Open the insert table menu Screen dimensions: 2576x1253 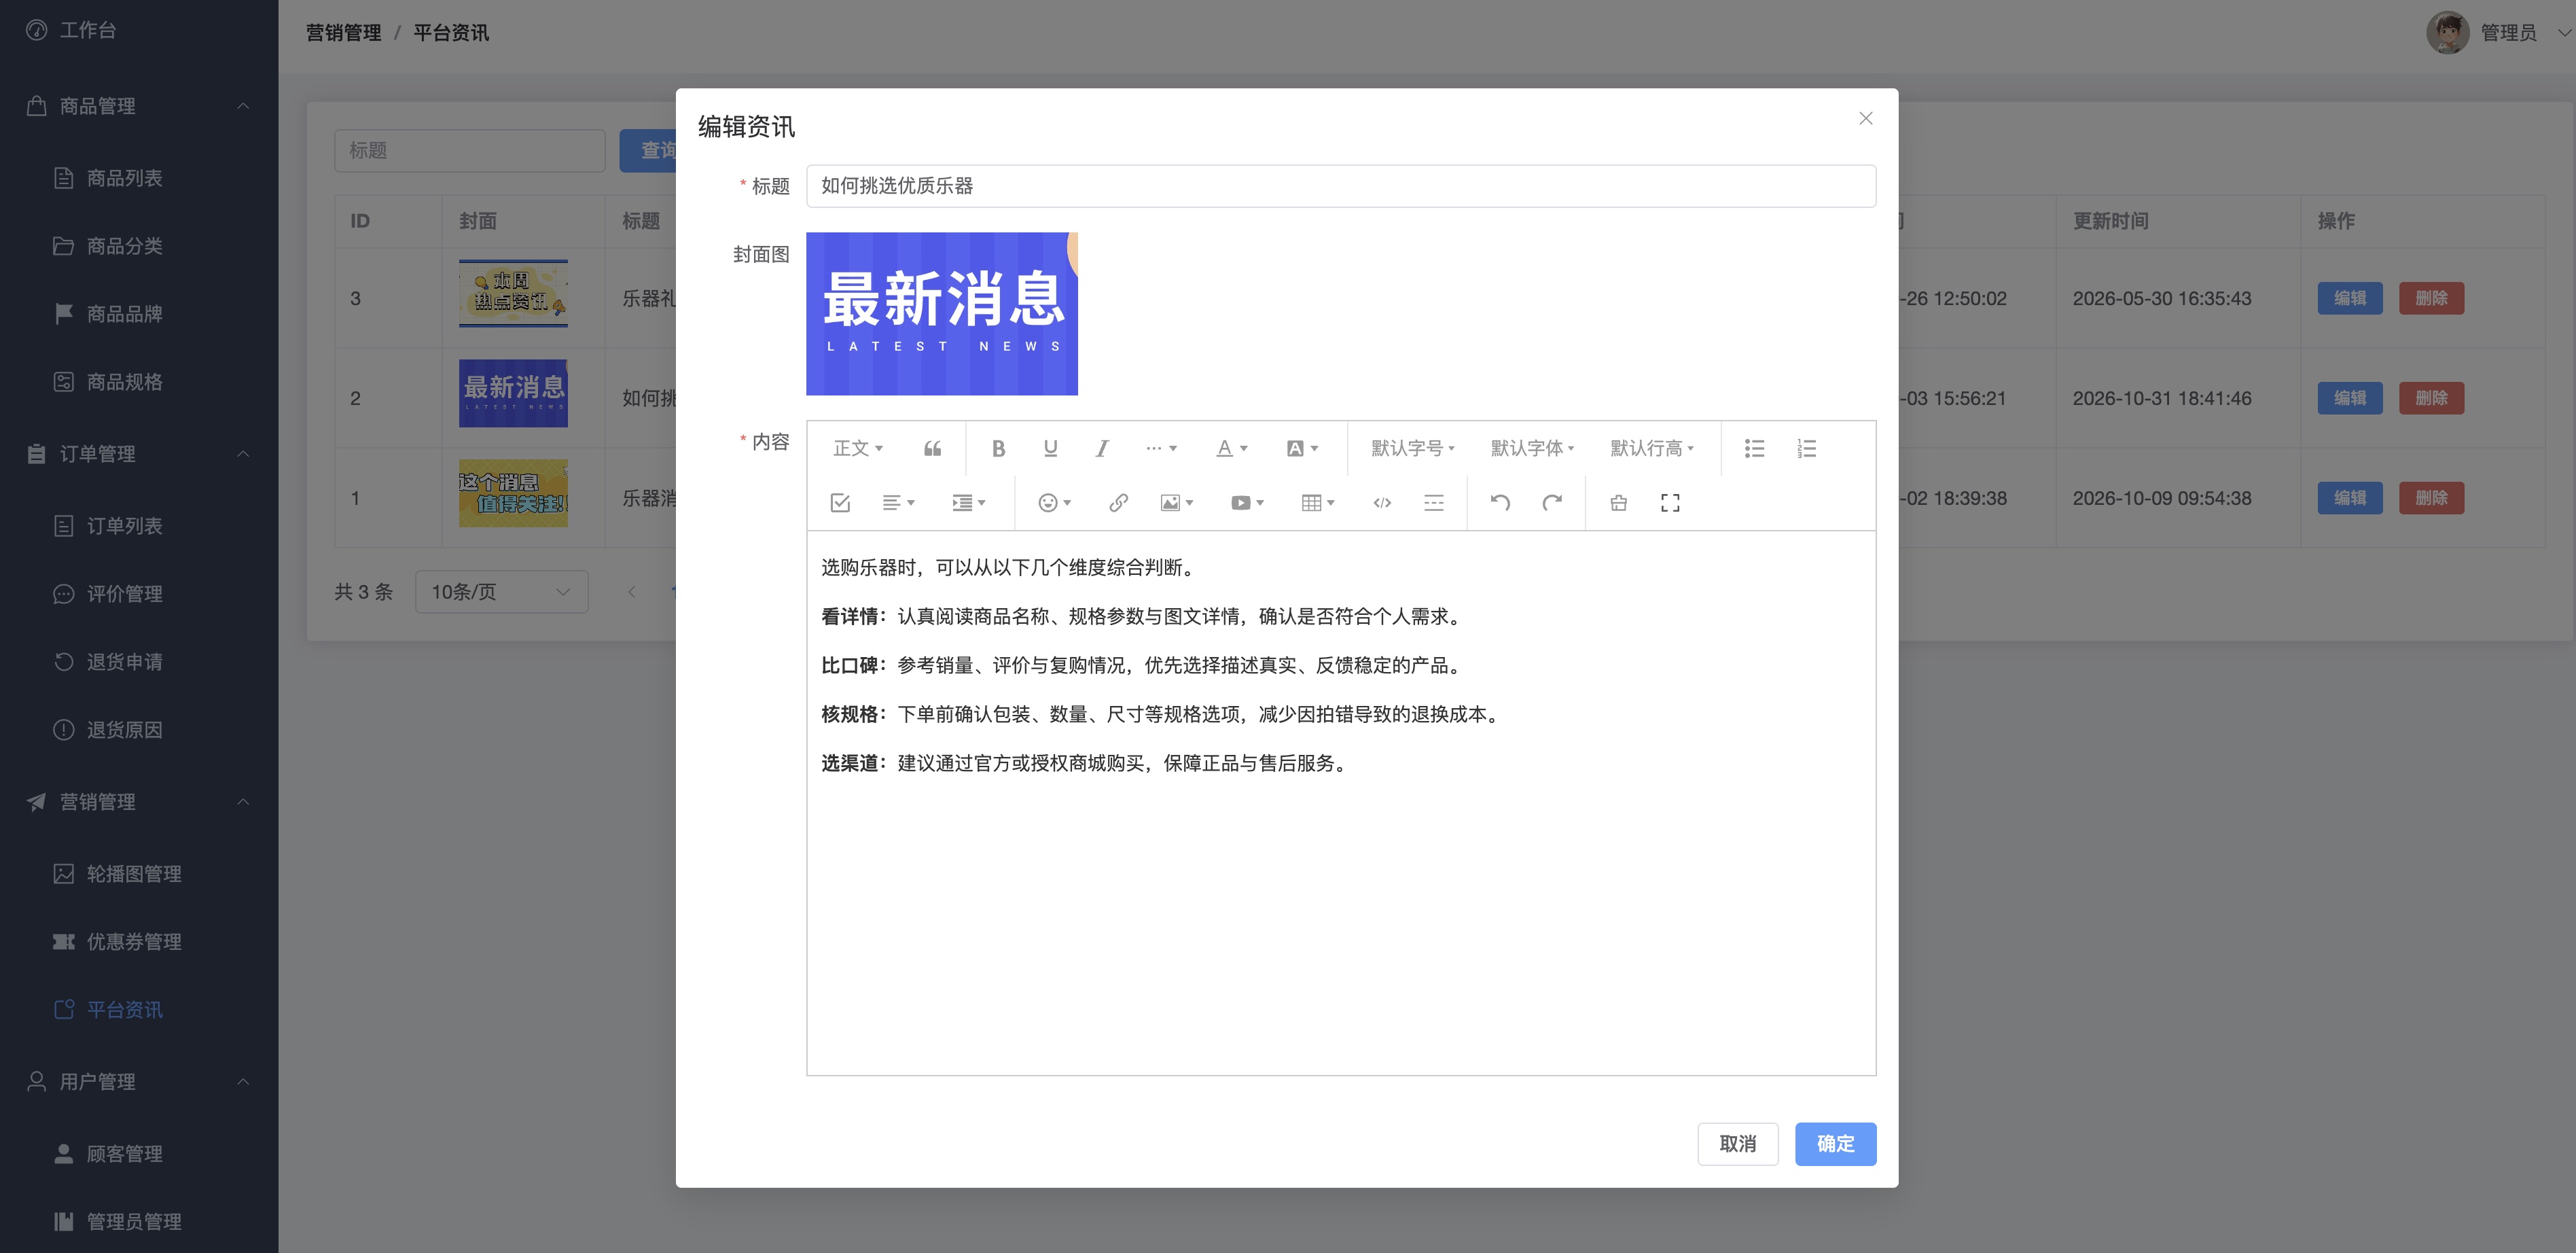(1318, 502)
